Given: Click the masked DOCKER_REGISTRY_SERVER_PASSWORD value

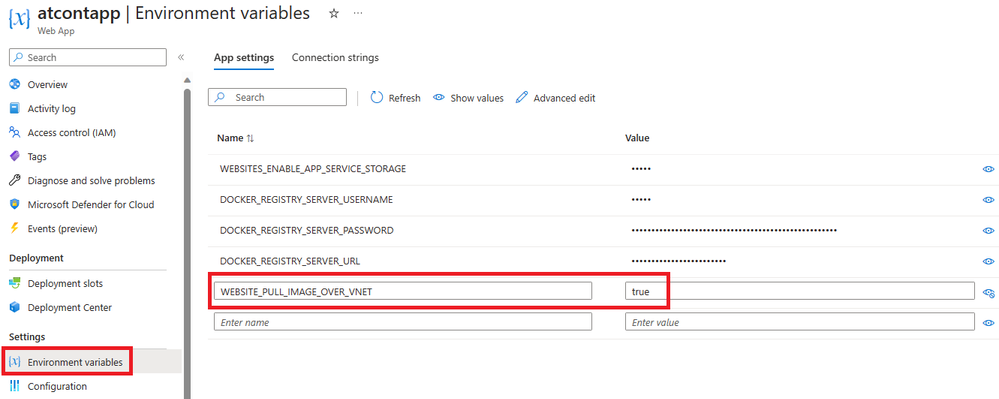Looking at the screenshot, I should 734,230.
